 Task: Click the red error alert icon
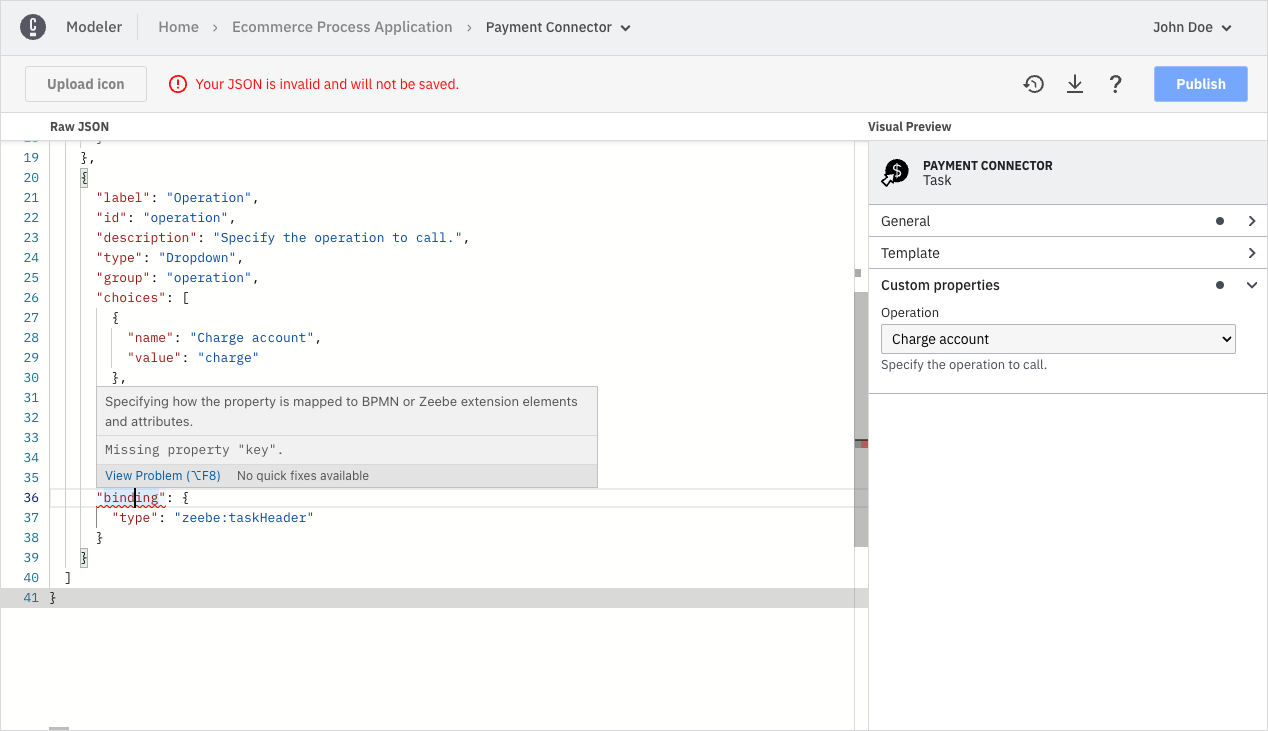point(178,84)
